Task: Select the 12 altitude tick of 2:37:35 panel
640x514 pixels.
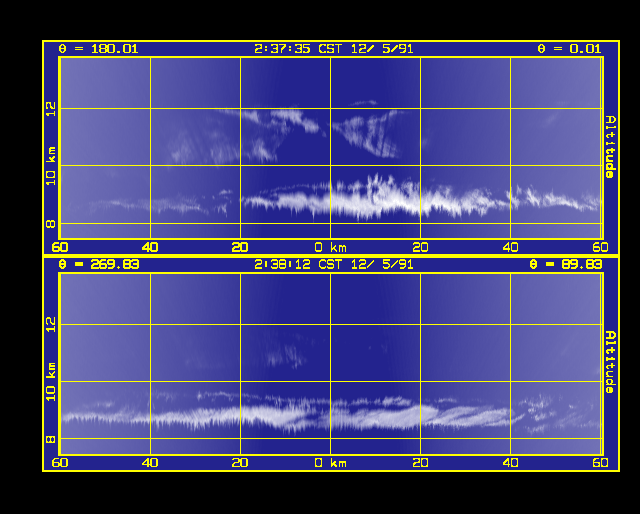Action: [51, 109]
